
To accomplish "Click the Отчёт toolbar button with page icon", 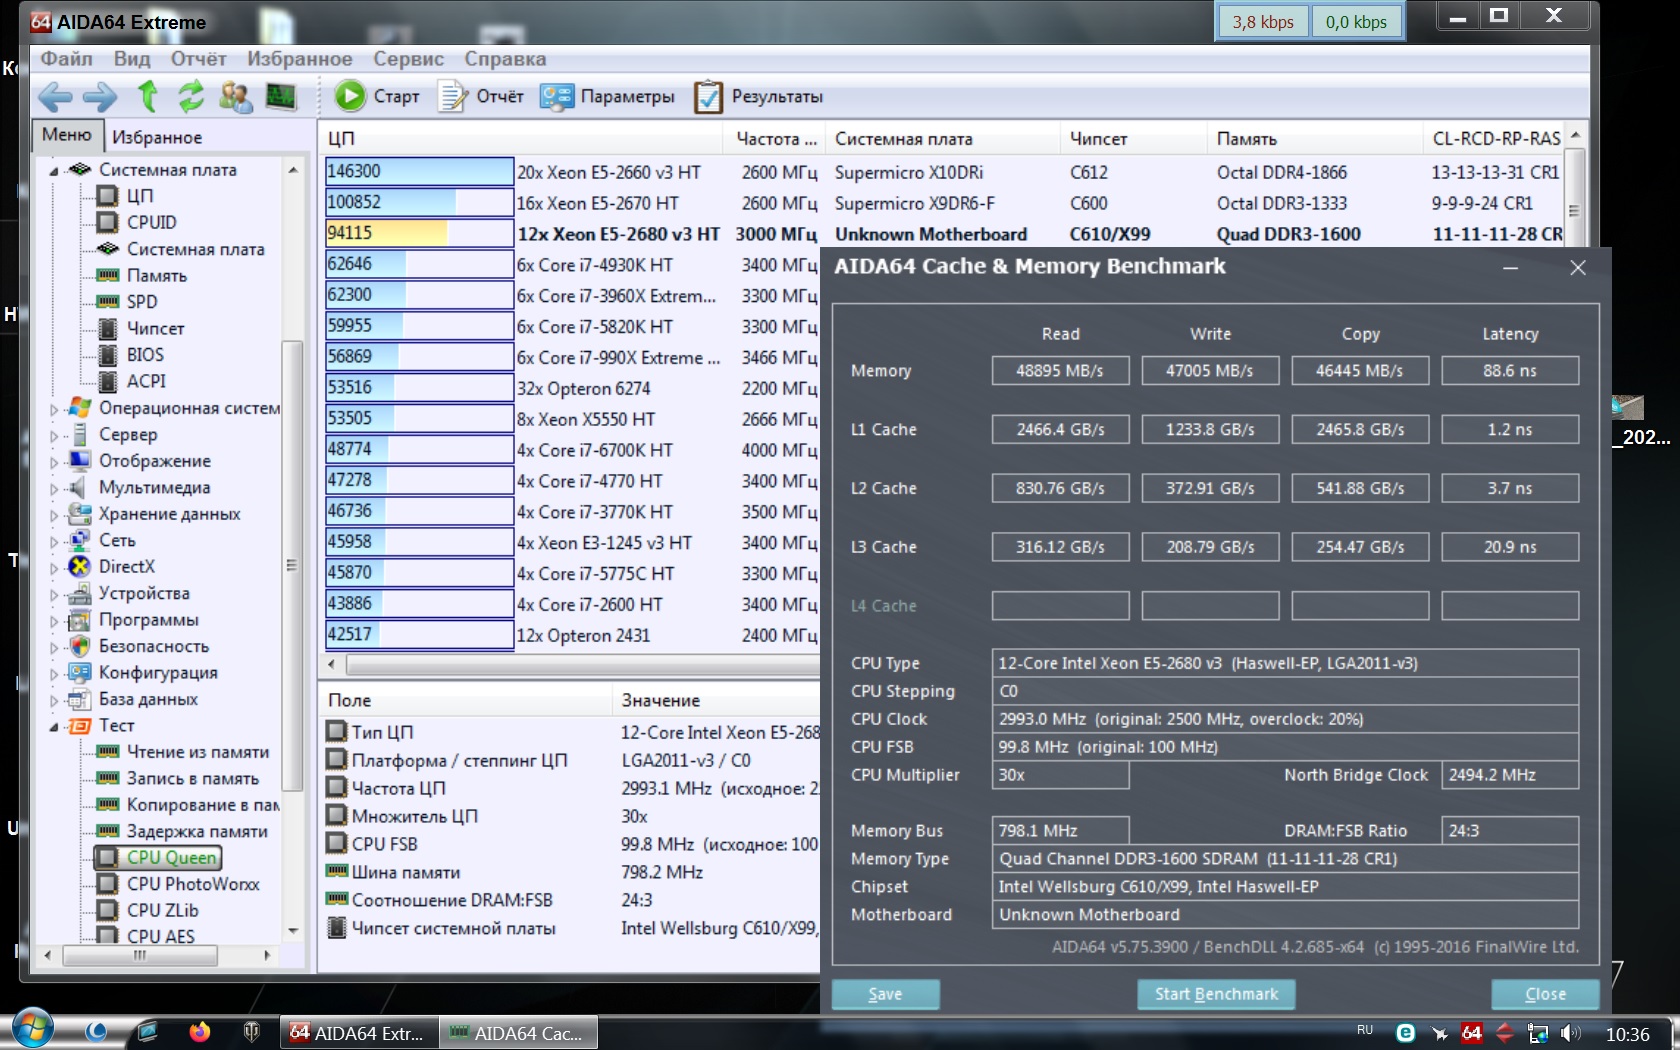I will pyautogui.click(x=481, y=96).
